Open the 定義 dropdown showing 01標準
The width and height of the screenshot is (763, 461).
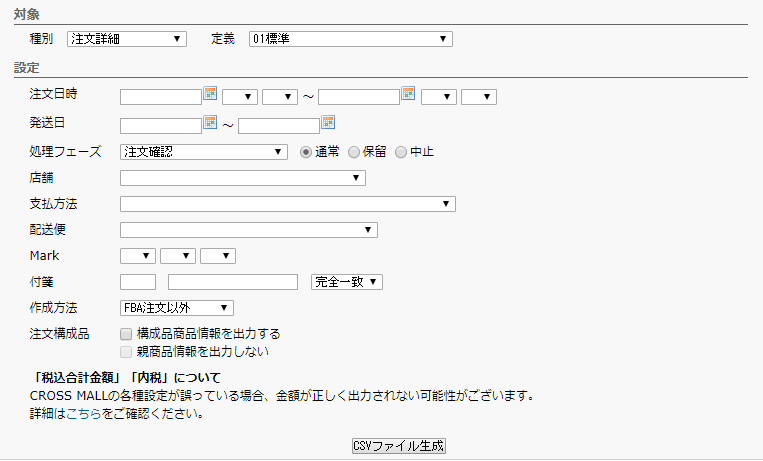pyautogui.click(x=351, y=39)
